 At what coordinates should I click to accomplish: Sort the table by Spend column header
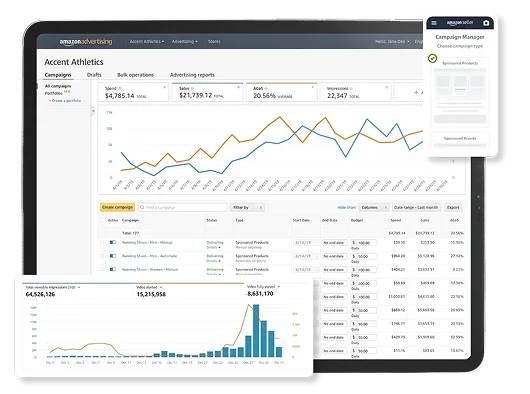pyautogui.click(x=395, y=220)
